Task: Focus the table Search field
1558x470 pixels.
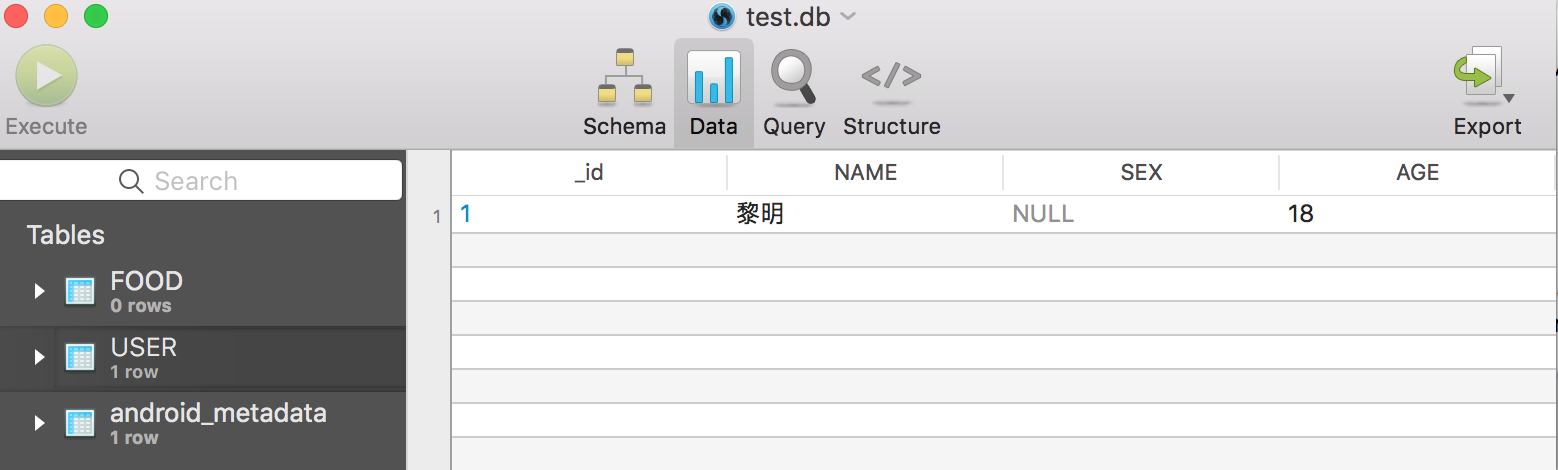Action: pos(200,181)
